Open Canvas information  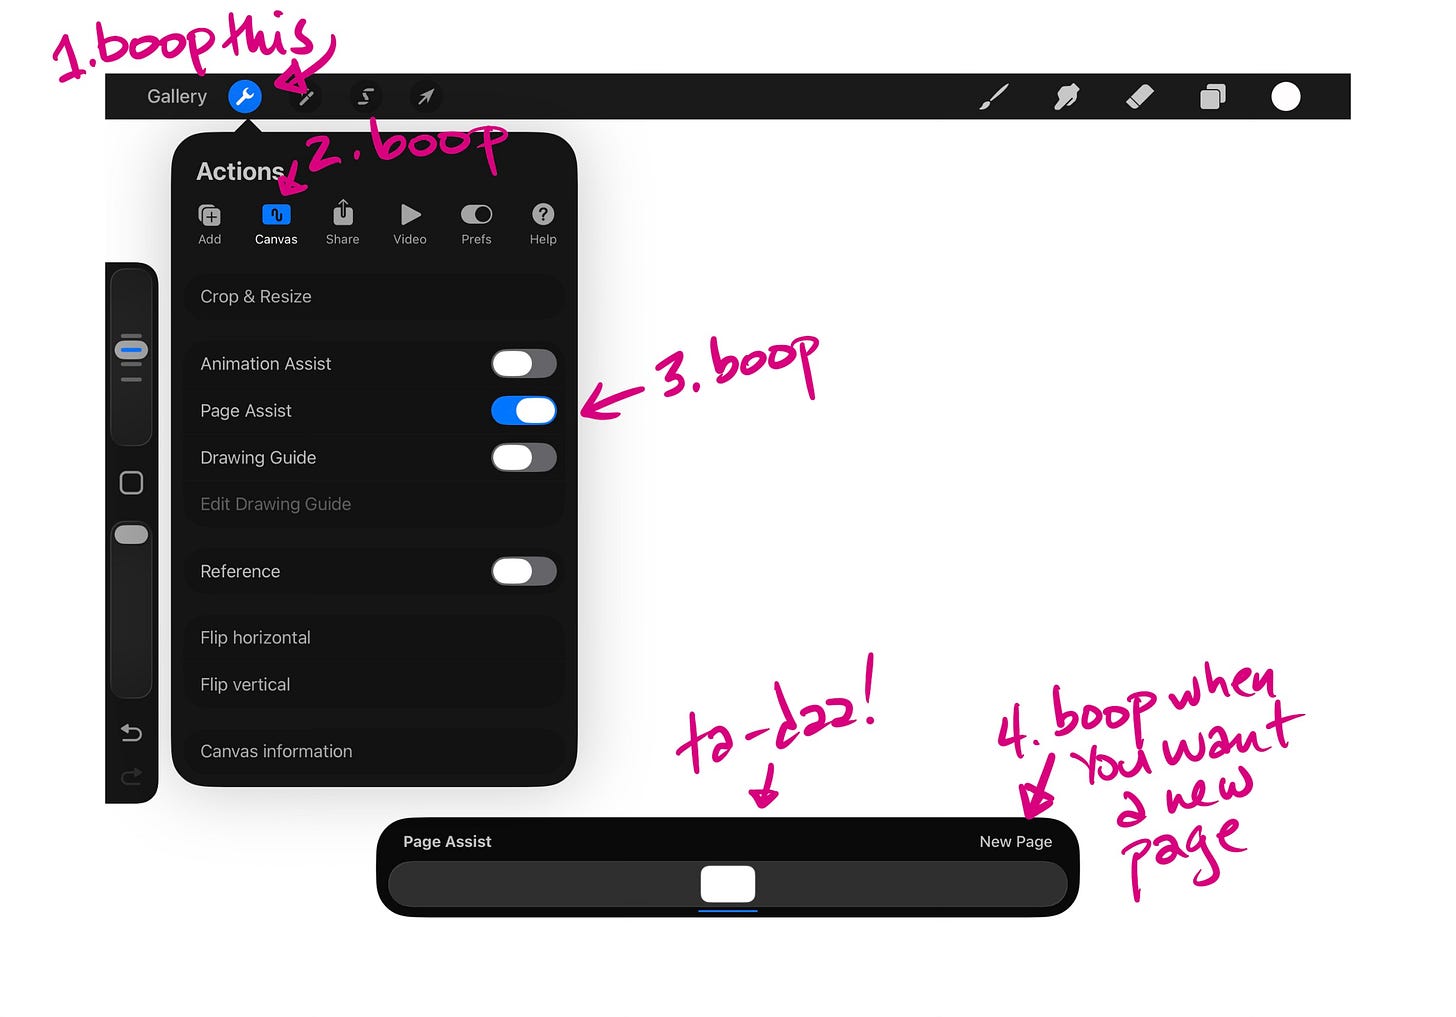click(374, 752)
